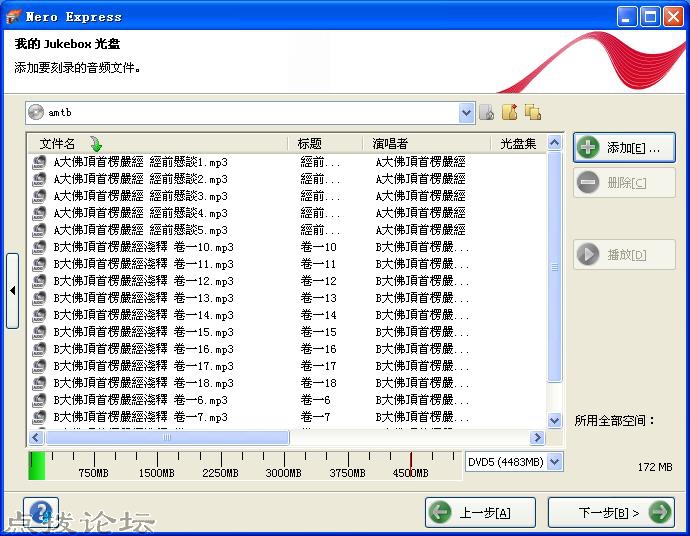Click the vertical scrollbar down arrow
The height and width of the screenshot is (536, 690).
(555, 421)
